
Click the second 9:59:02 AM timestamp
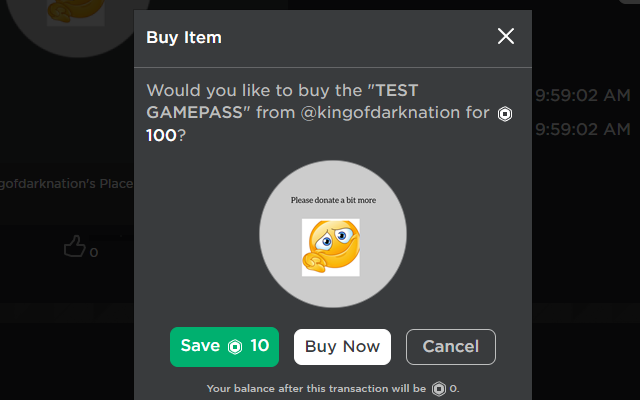pyautogui.click(x=581, y=130)
